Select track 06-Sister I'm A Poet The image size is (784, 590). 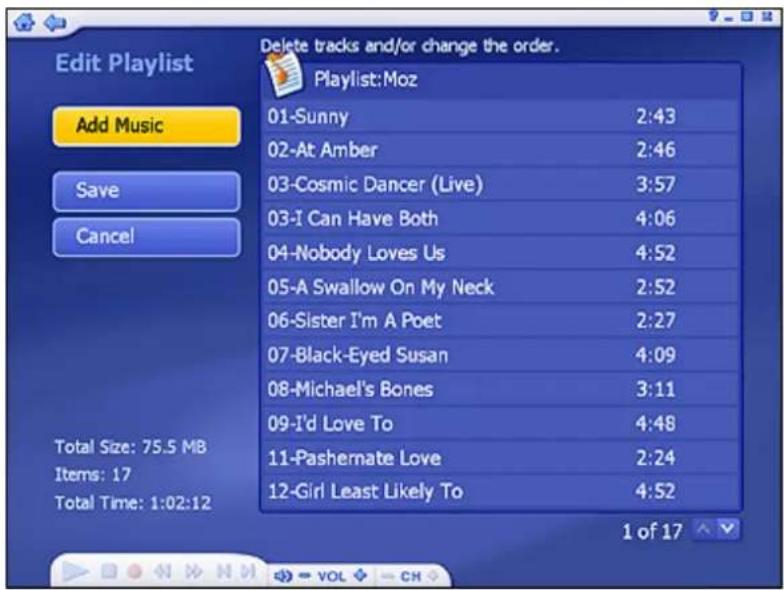pyautogui.click(x=500, y=320)
